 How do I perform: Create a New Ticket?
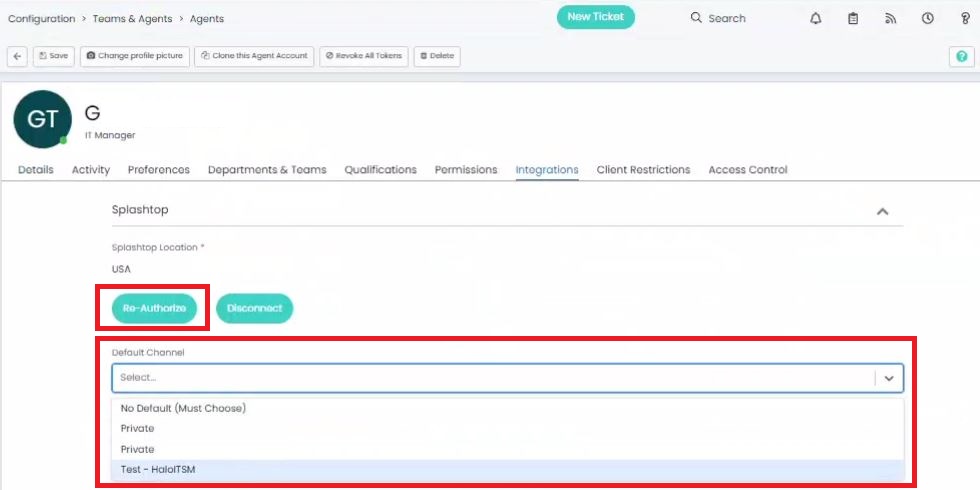(x=596, y=18)
